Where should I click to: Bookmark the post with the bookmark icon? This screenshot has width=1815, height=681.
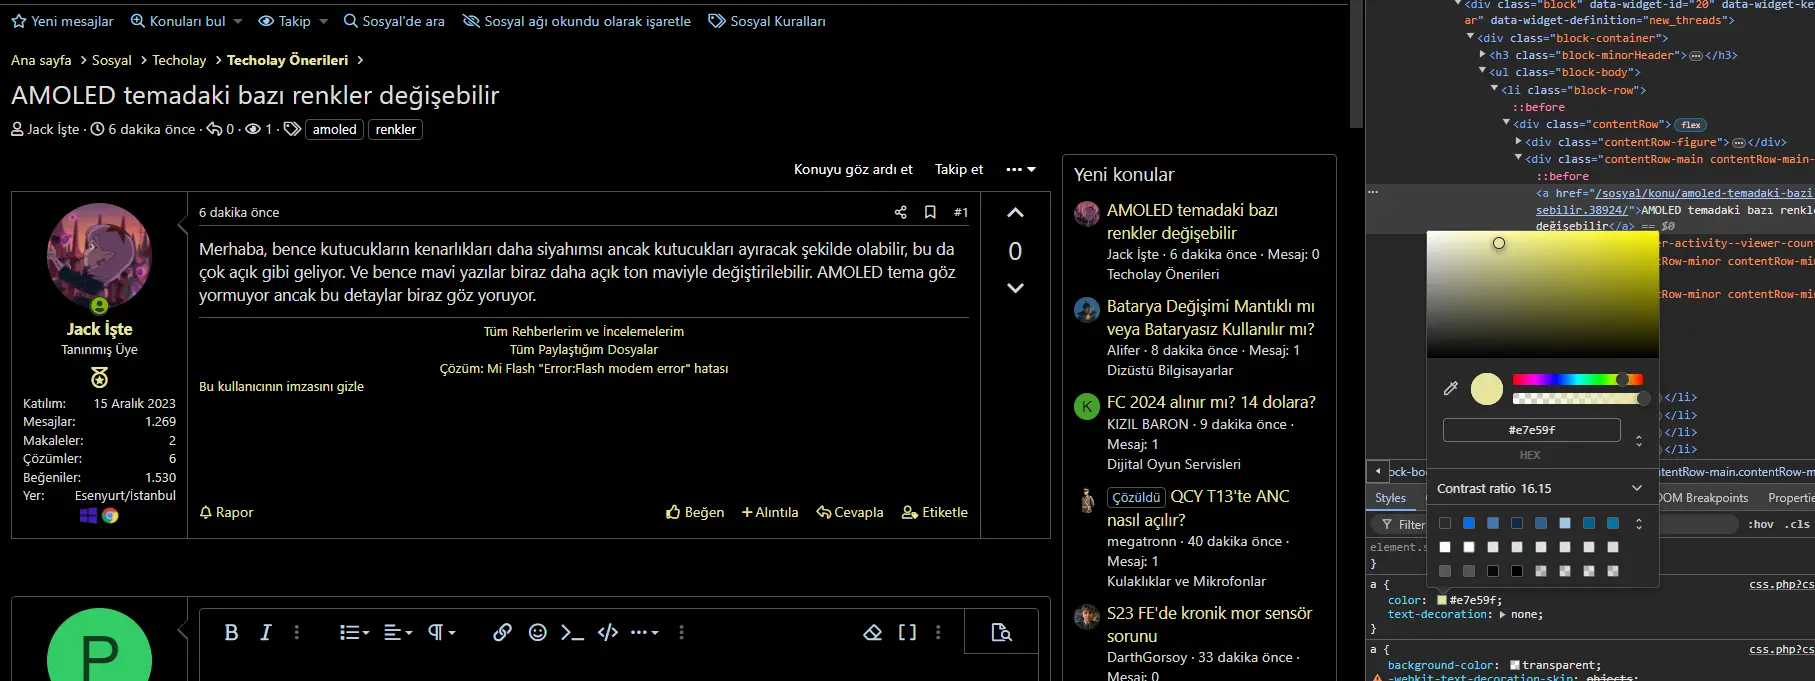930,212
